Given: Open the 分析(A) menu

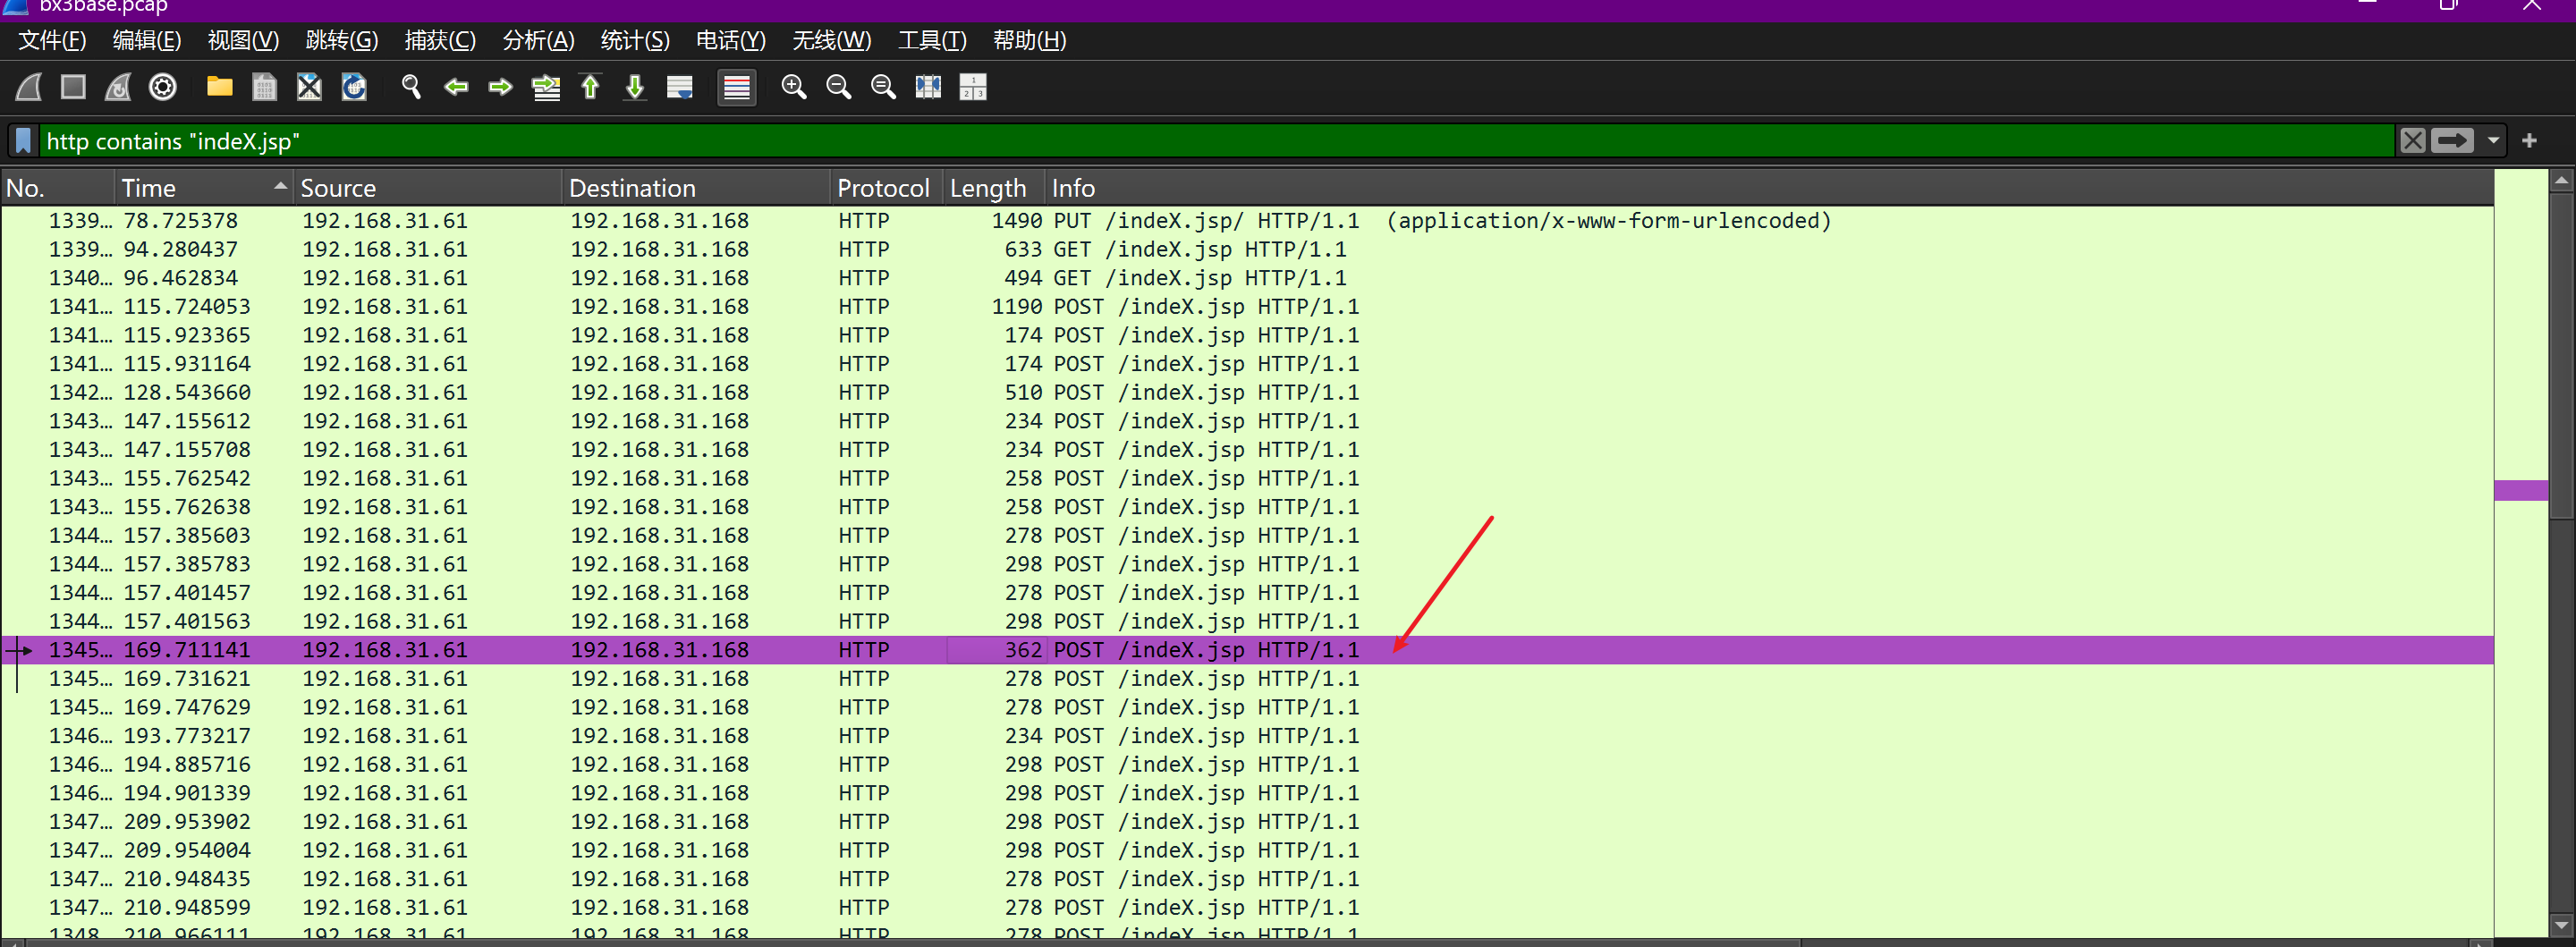Looking at the screenshot, I should pos(537,41).
